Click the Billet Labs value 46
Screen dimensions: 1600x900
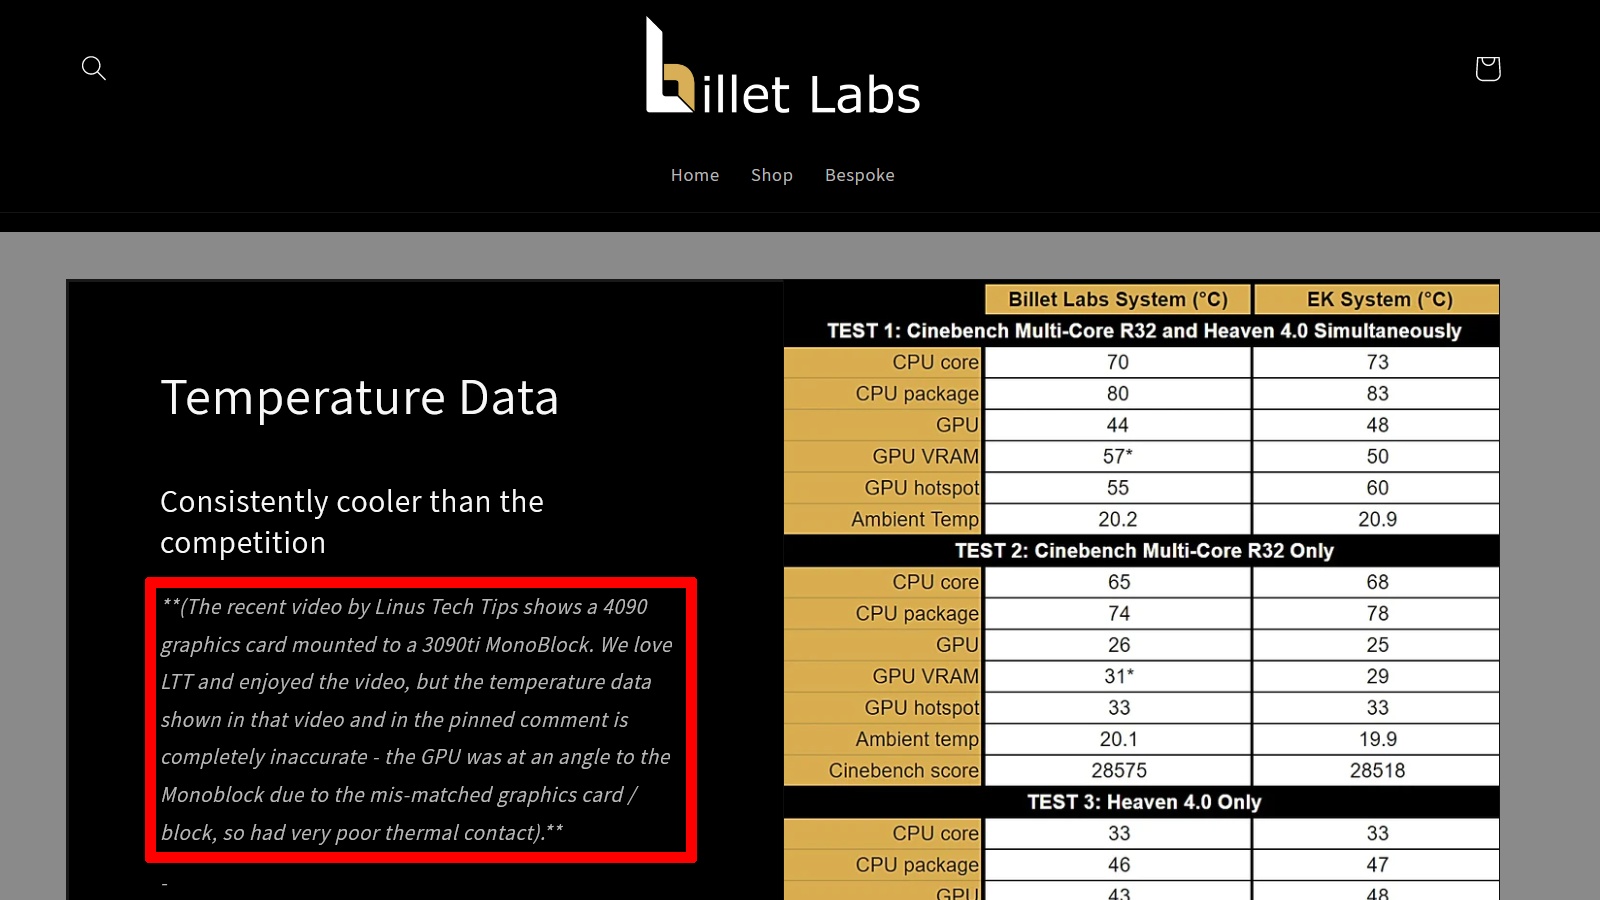point(1119,865)
